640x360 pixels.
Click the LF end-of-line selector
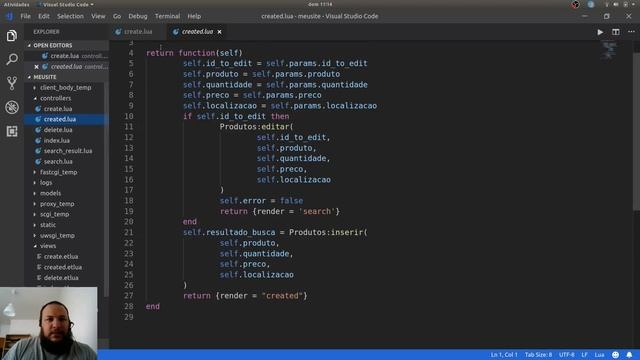[x=584, y=355]
